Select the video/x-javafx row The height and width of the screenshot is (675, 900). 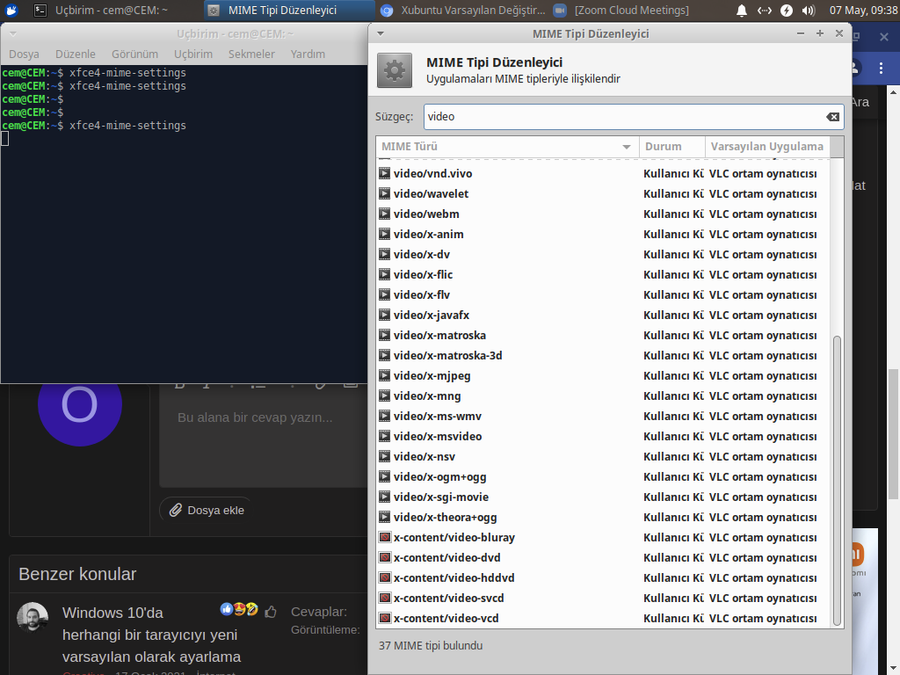604,315
